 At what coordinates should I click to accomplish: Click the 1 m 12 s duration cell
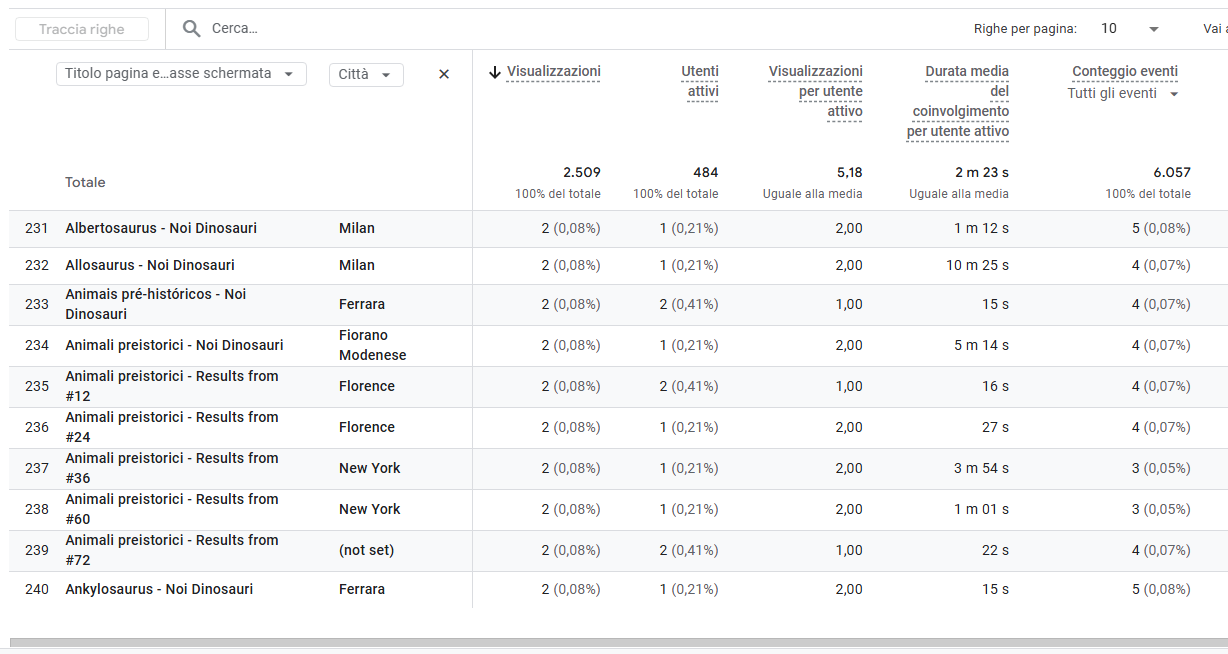pyautogui.click(x=981, y=228)
